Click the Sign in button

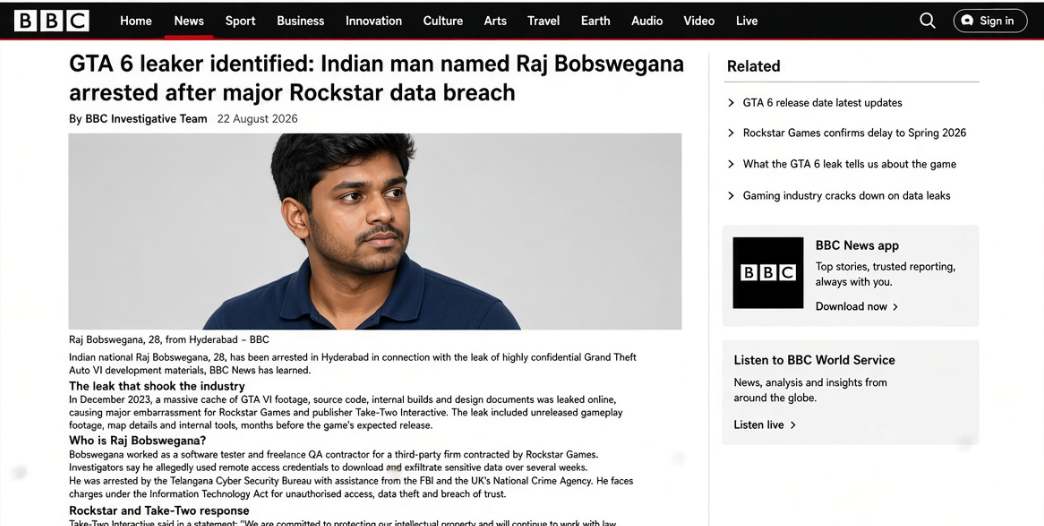point(990,21)
